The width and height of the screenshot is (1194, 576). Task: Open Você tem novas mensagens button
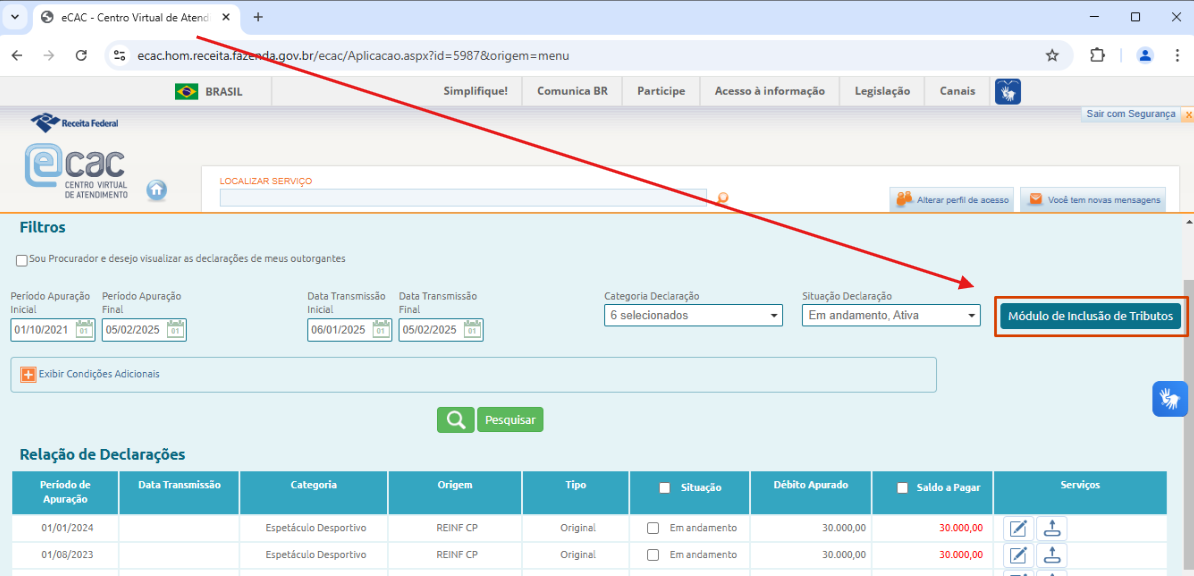click(x=1093, y=200)
